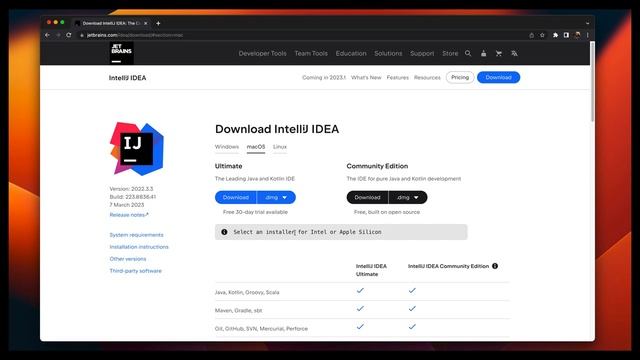
Task: Open the What's New link
Action: click(366, 78)
